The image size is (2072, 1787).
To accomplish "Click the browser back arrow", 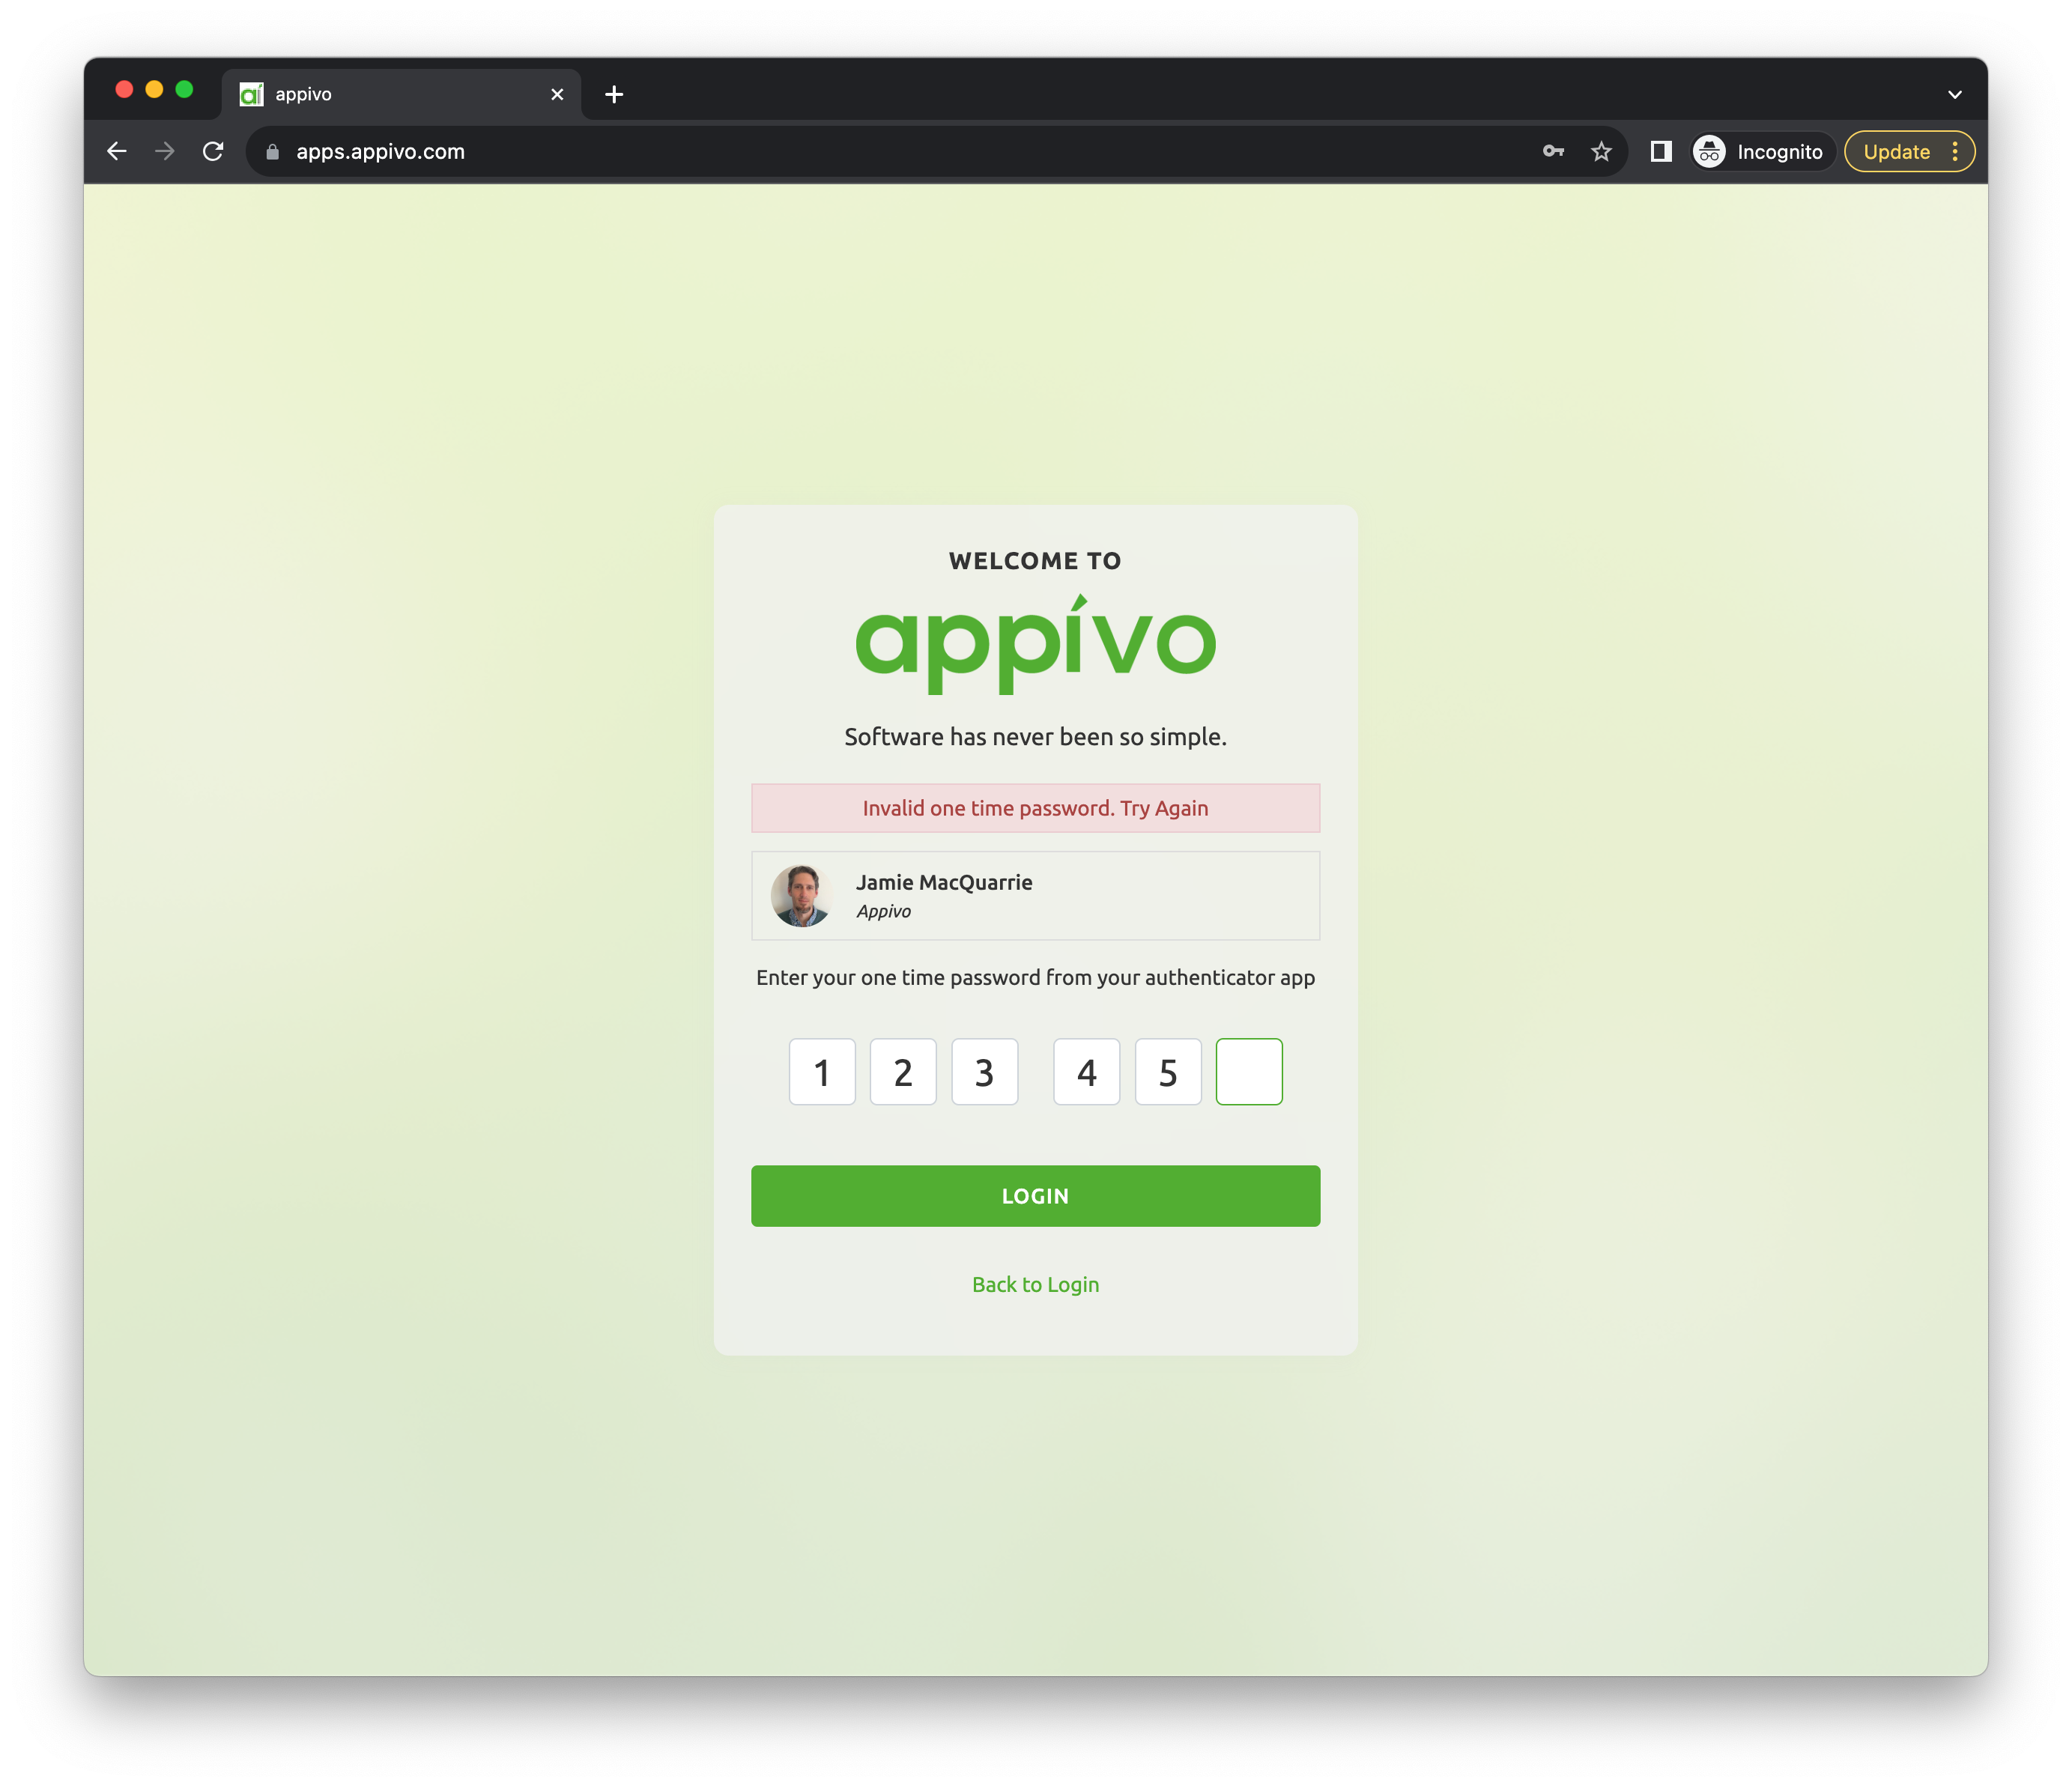I will pyautogui.click(x=117, y=151).
